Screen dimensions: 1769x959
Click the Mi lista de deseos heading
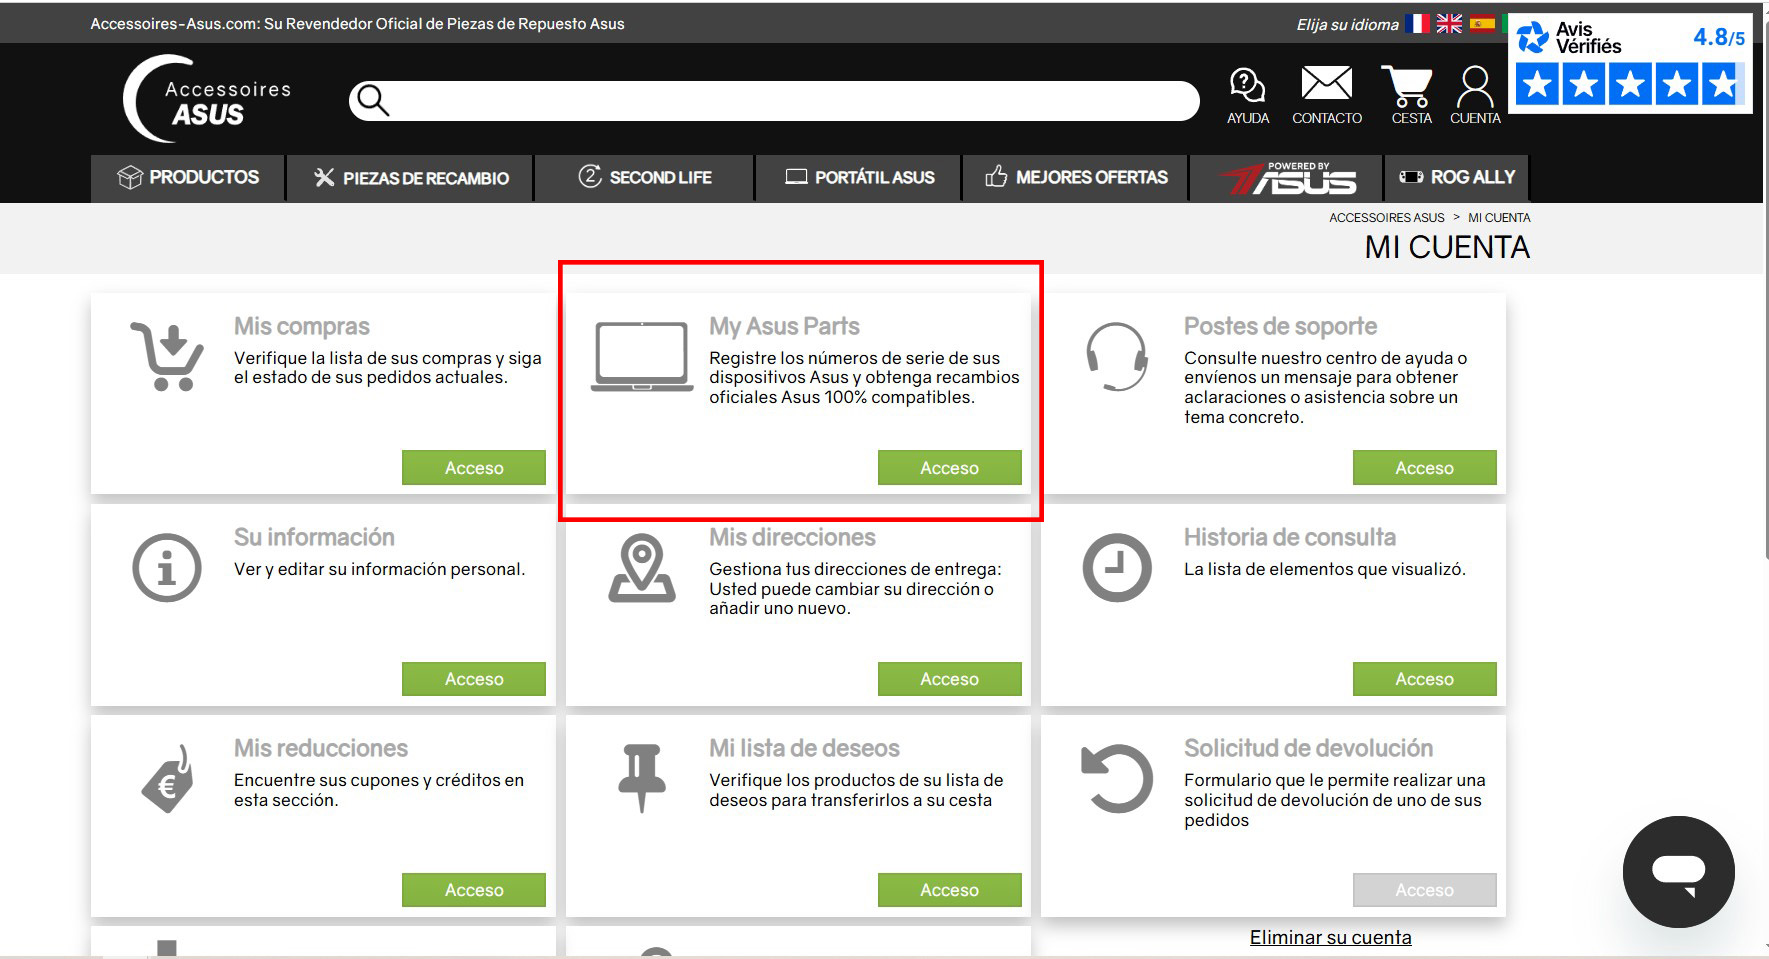coord(804,748)
